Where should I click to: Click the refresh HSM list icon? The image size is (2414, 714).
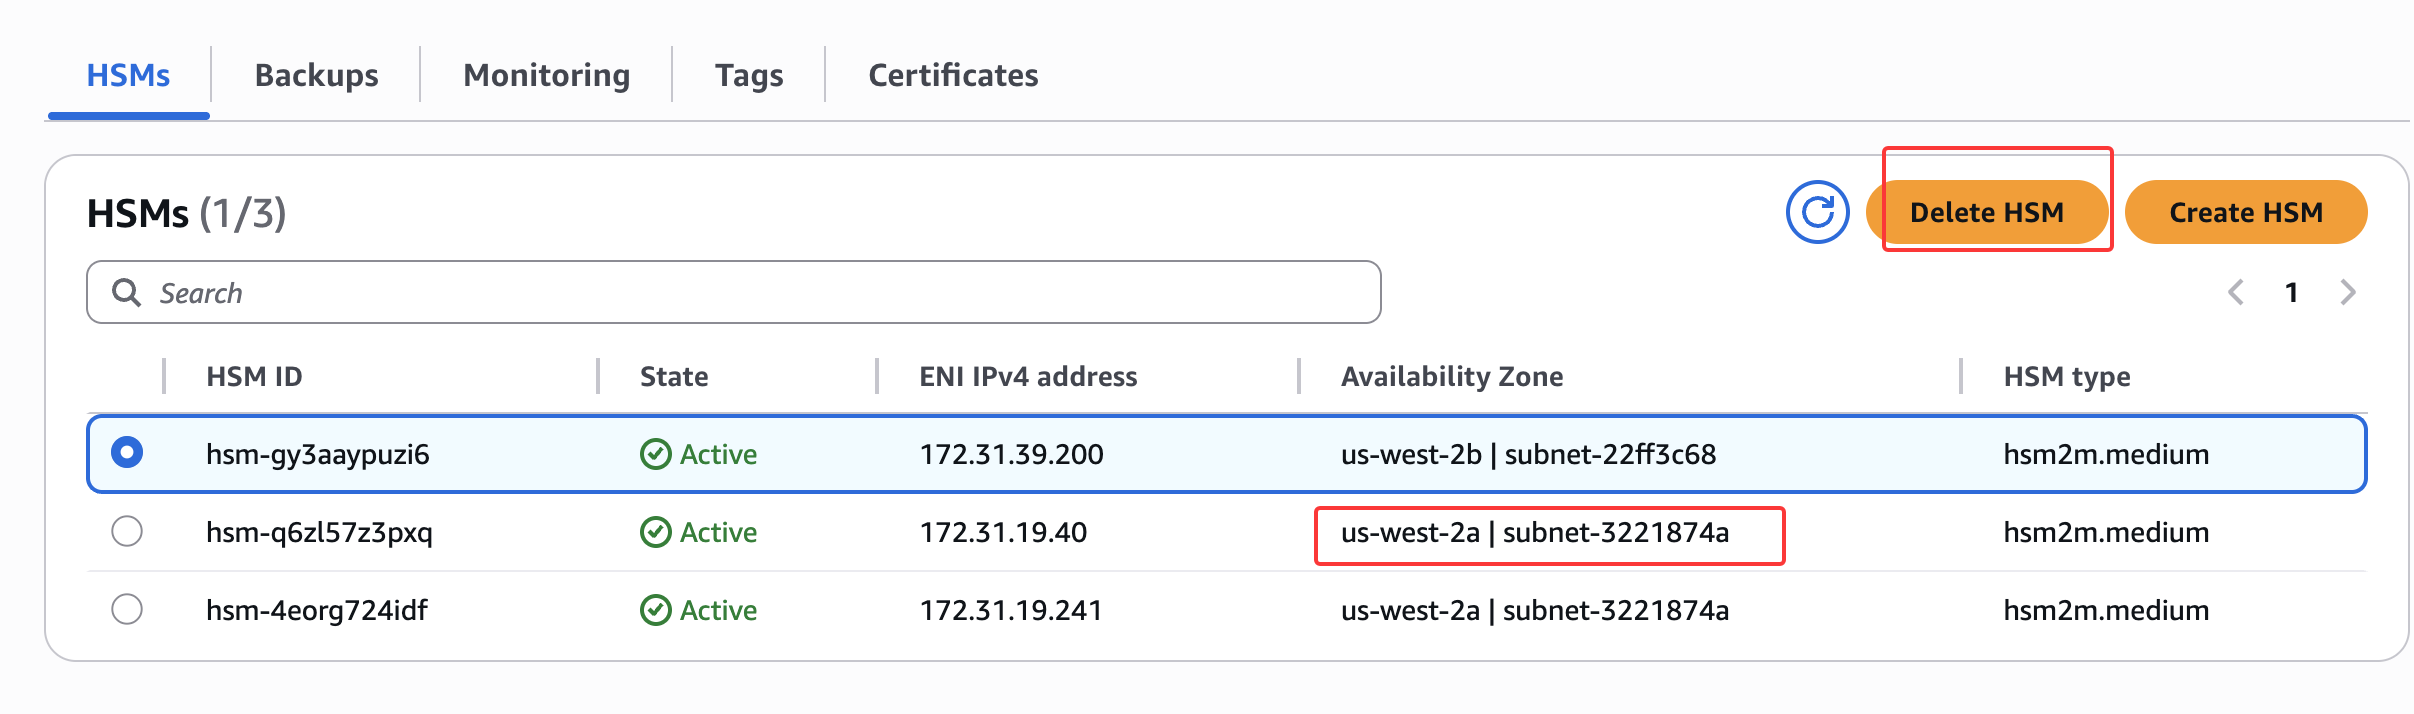[1817, 212]
